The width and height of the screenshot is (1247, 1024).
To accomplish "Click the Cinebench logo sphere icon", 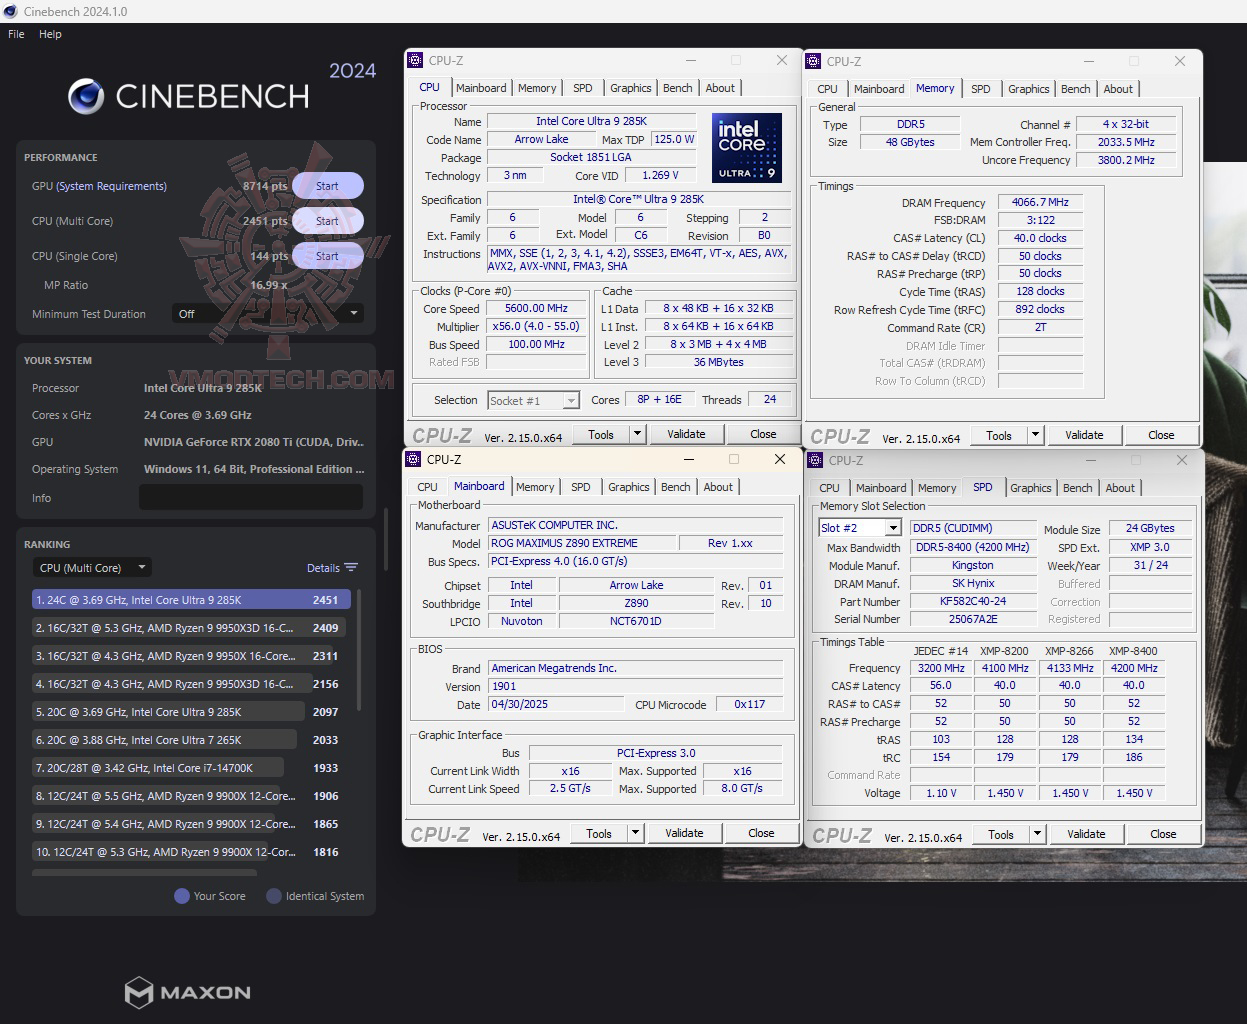I will click(86, 97).
